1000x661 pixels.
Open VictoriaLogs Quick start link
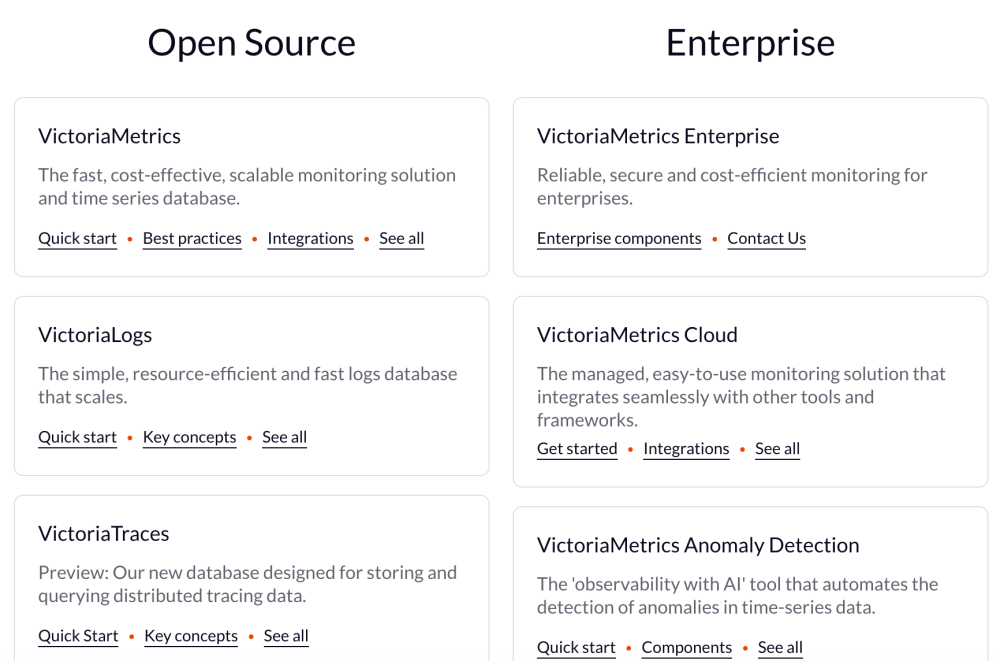point(78,437)
